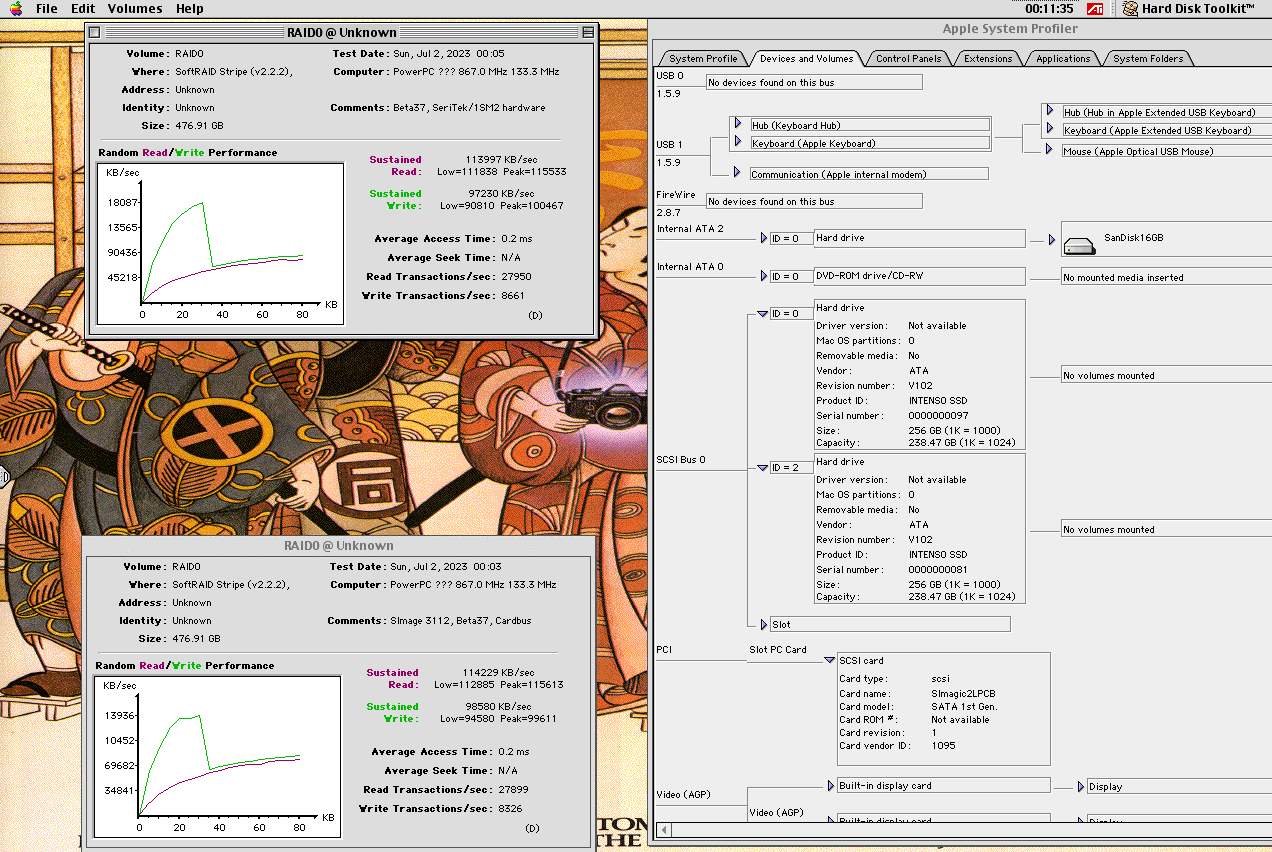Open the Apple menu
Screen dimensions: 1272x852
16,8
